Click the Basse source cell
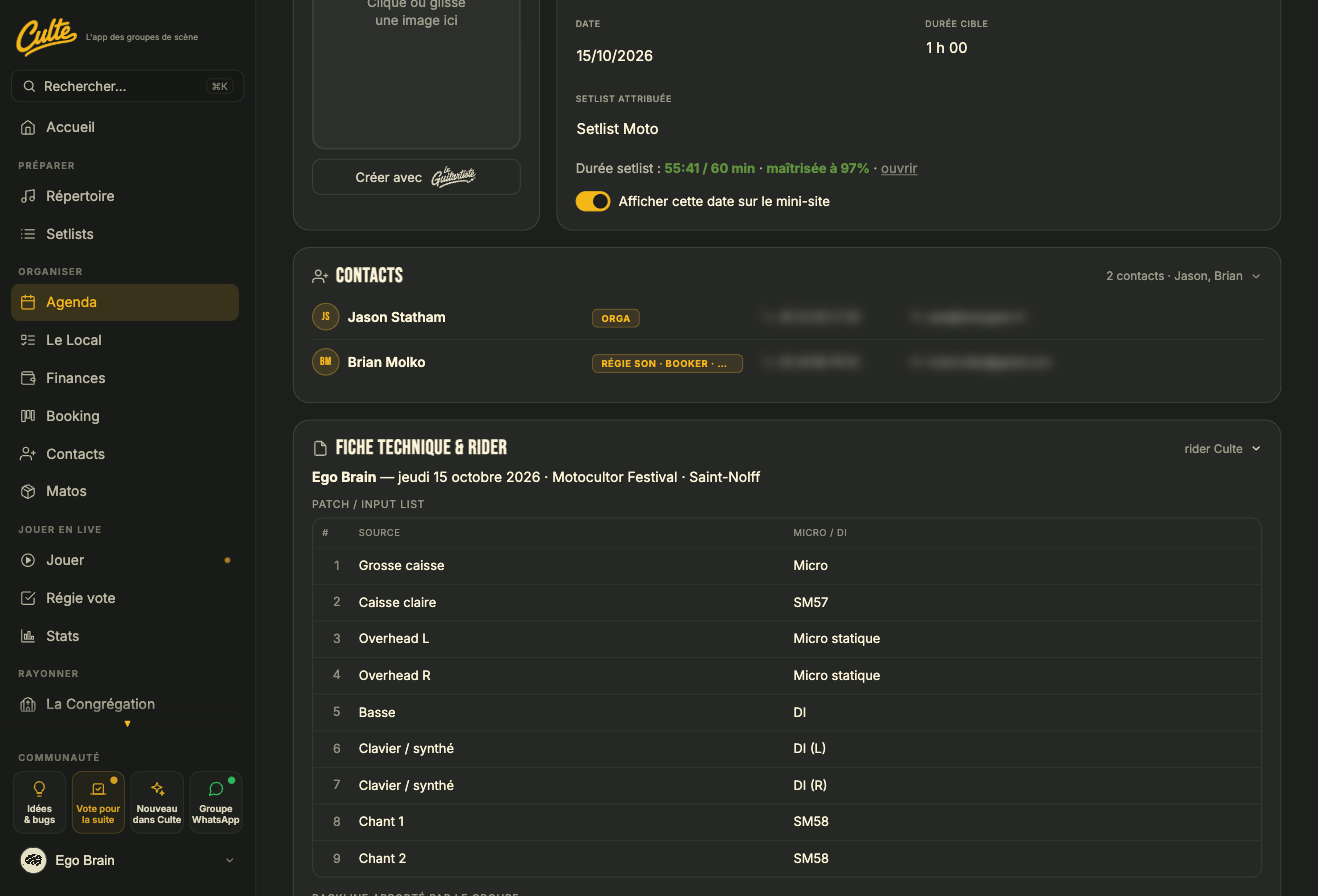This screenshot has width=1318, height=896. point(377,712)
